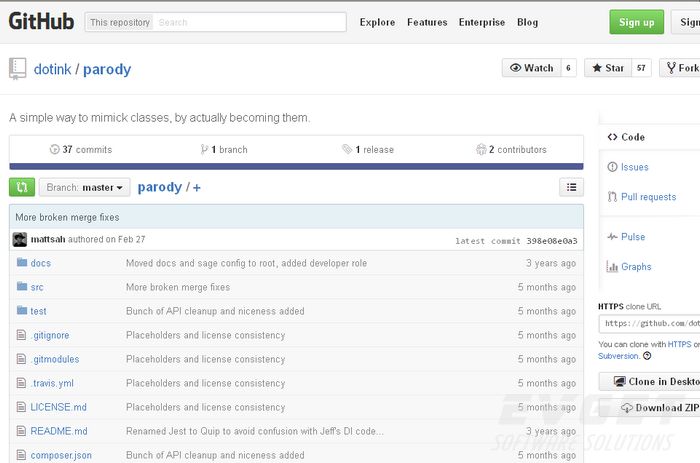This screenshot has height=463, width=700.
Task: Open the composer.json file link
Action: coord(61,455)
